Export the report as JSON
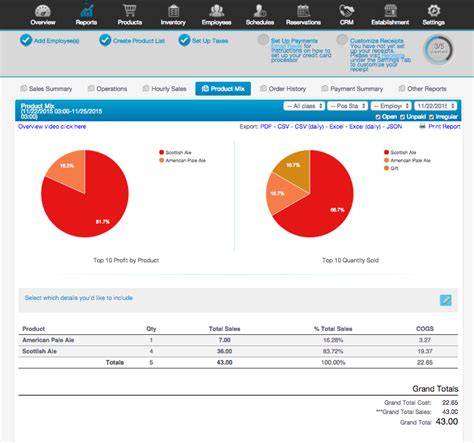 394,127
